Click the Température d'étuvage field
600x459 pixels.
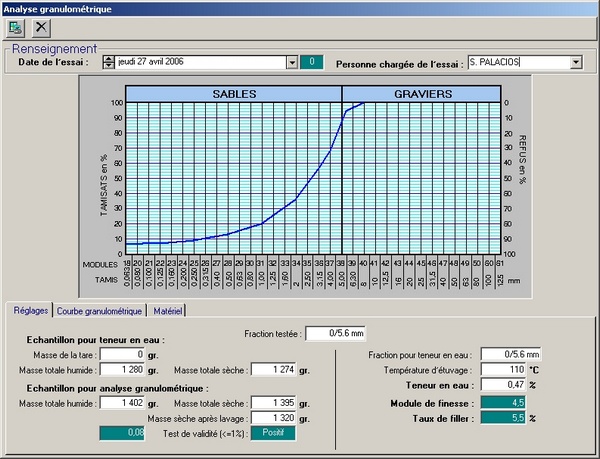(511, 369)
